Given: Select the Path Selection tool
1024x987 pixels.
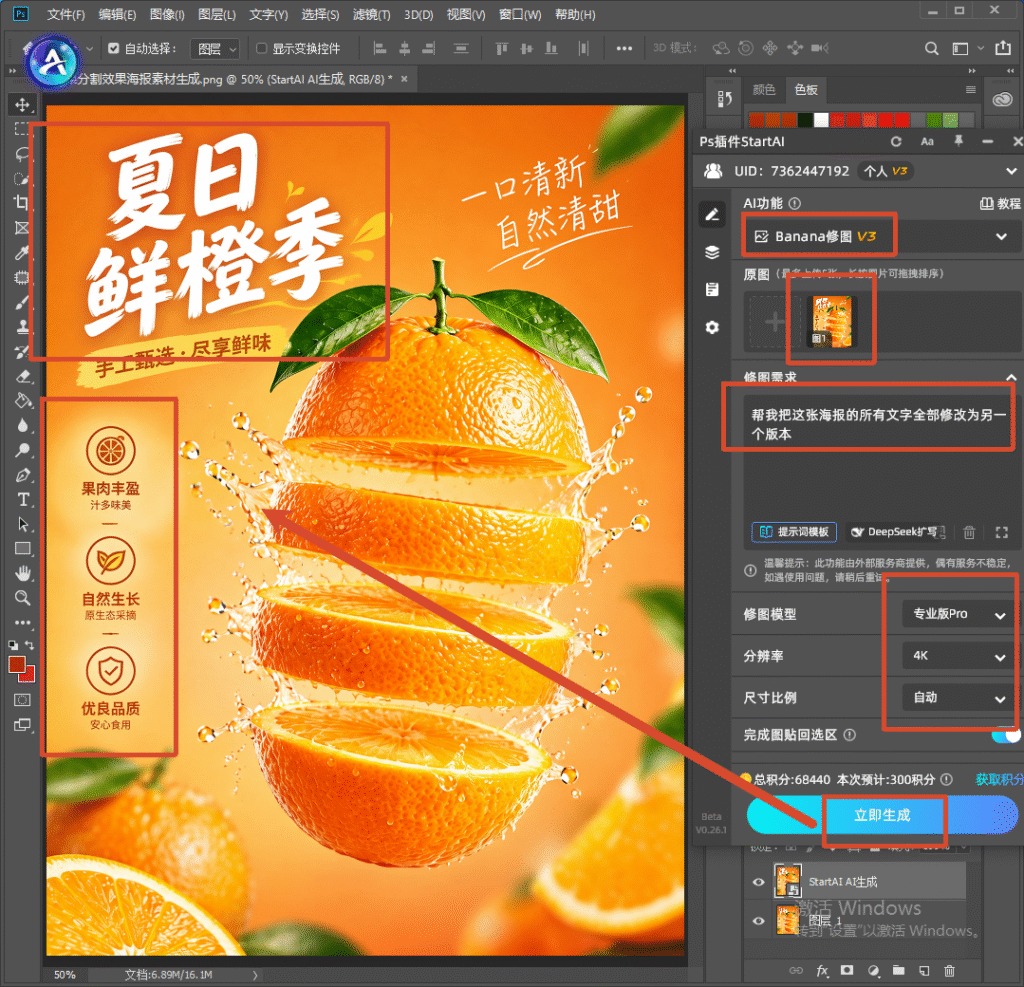Looking at the screenshot, I should (22, 525).
